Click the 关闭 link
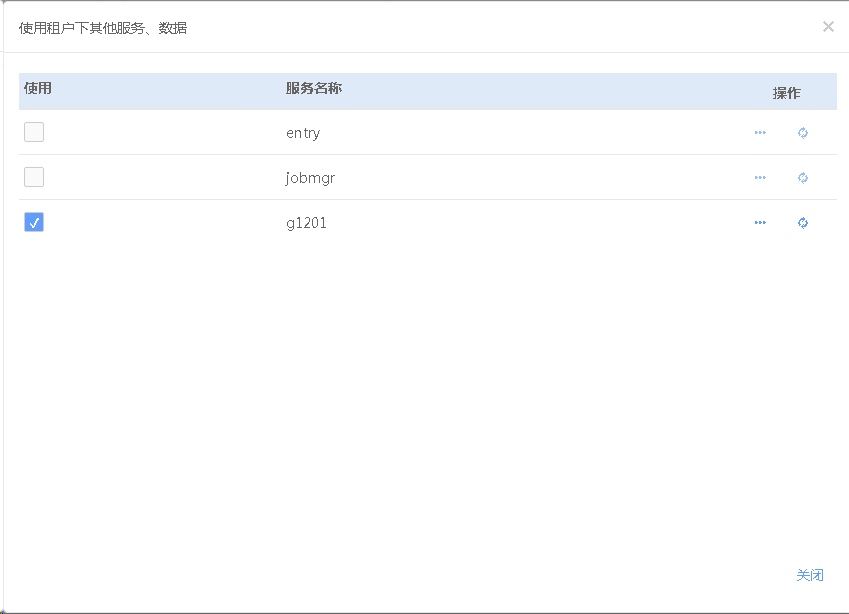 pyautogui.click(x=810, y=575)
